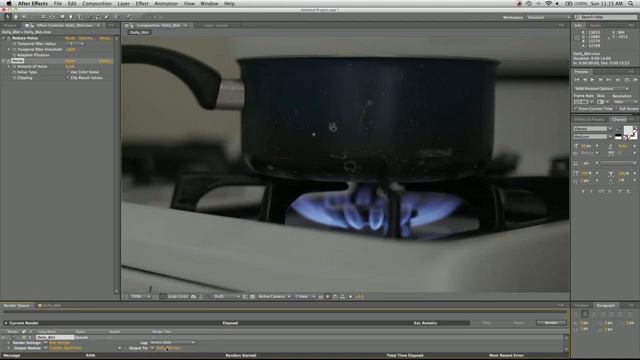This screenshot has width=640, height=360.
Task: Open Resolution dropdown in Preview panel
Action: 624,102
